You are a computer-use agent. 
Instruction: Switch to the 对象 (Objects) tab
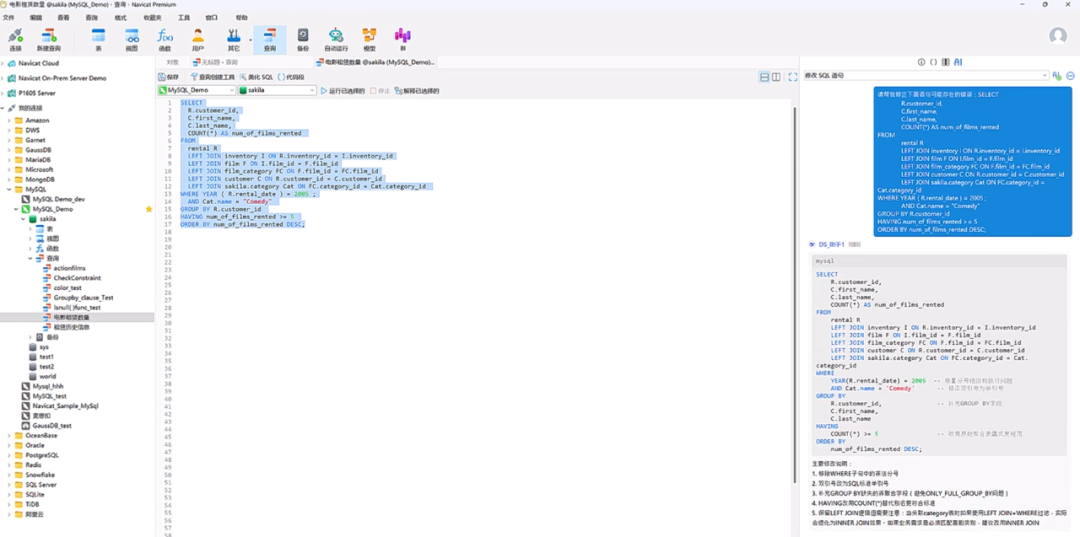172,62
